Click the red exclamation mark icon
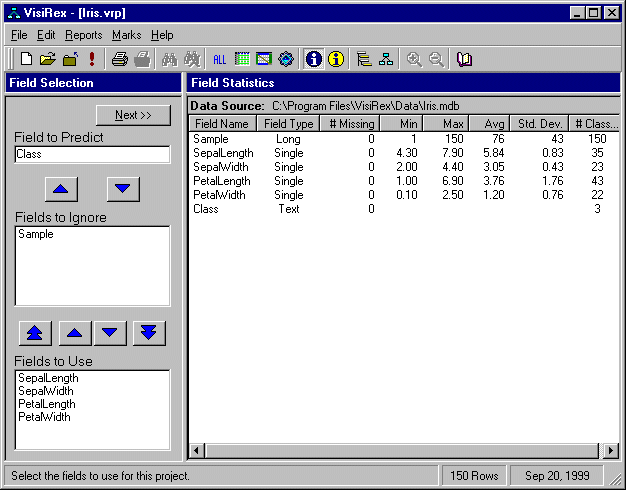 pyautogui.click(x=92, y=59)
